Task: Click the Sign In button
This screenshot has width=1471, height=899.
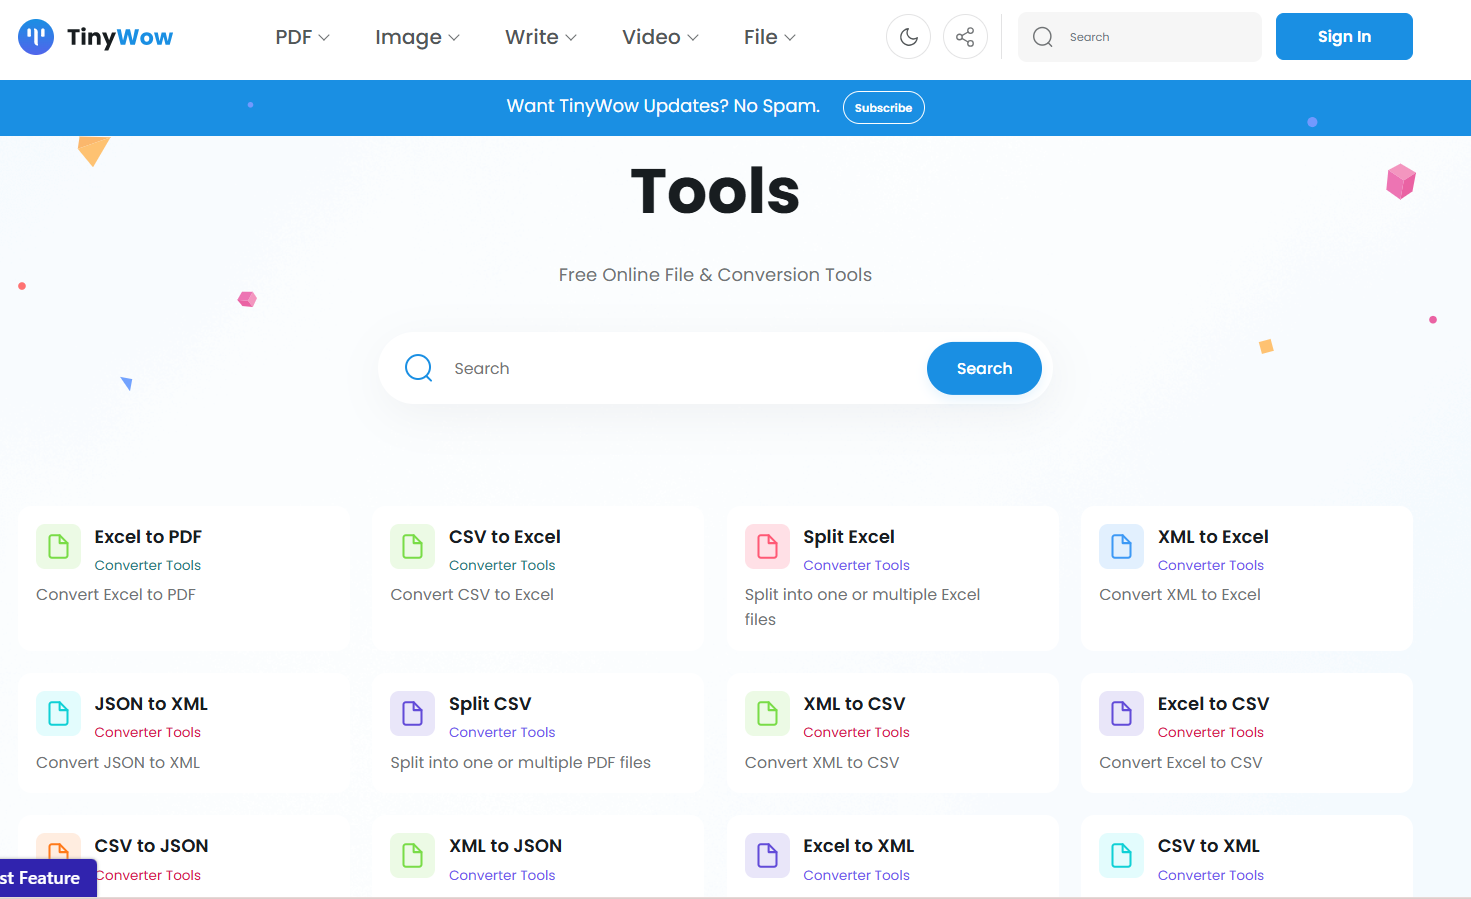Action: (1344, 37)
